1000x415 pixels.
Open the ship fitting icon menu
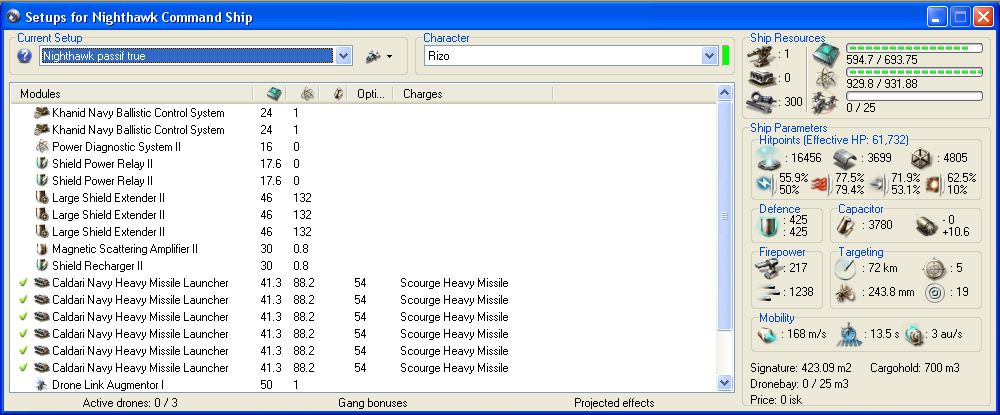(379, 57)
